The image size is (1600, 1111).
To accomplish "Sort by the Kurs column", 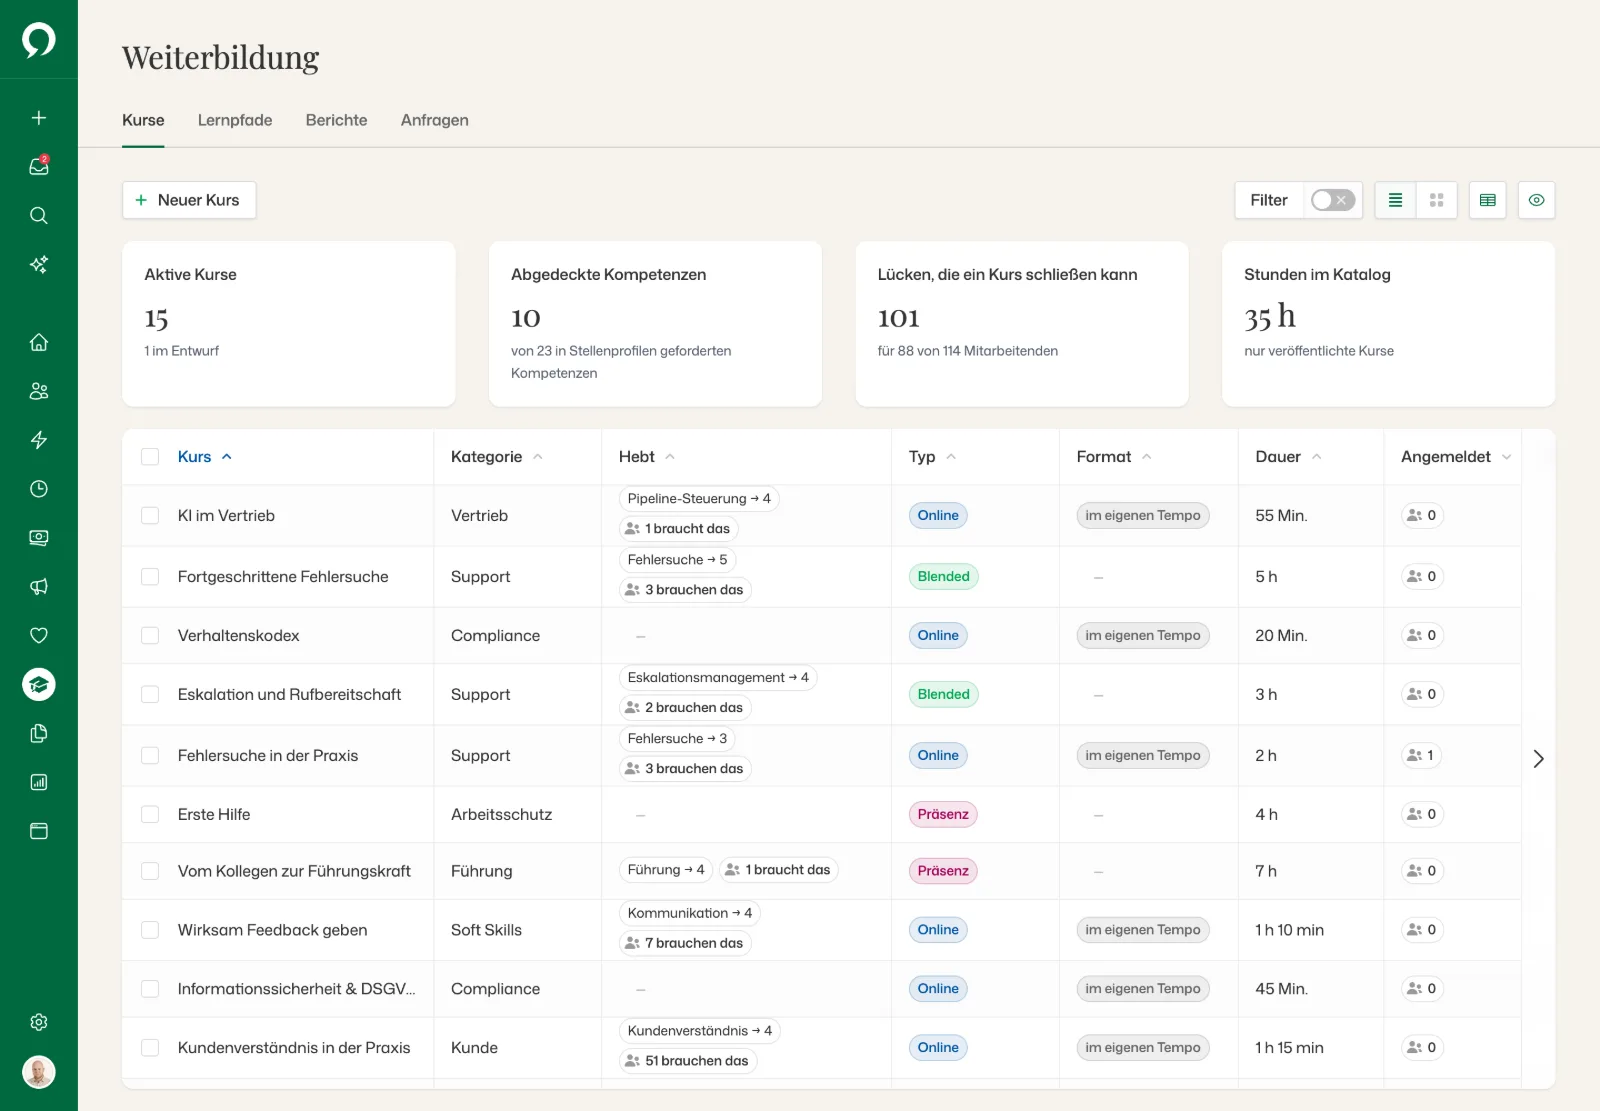I will [x=205, y=457].
